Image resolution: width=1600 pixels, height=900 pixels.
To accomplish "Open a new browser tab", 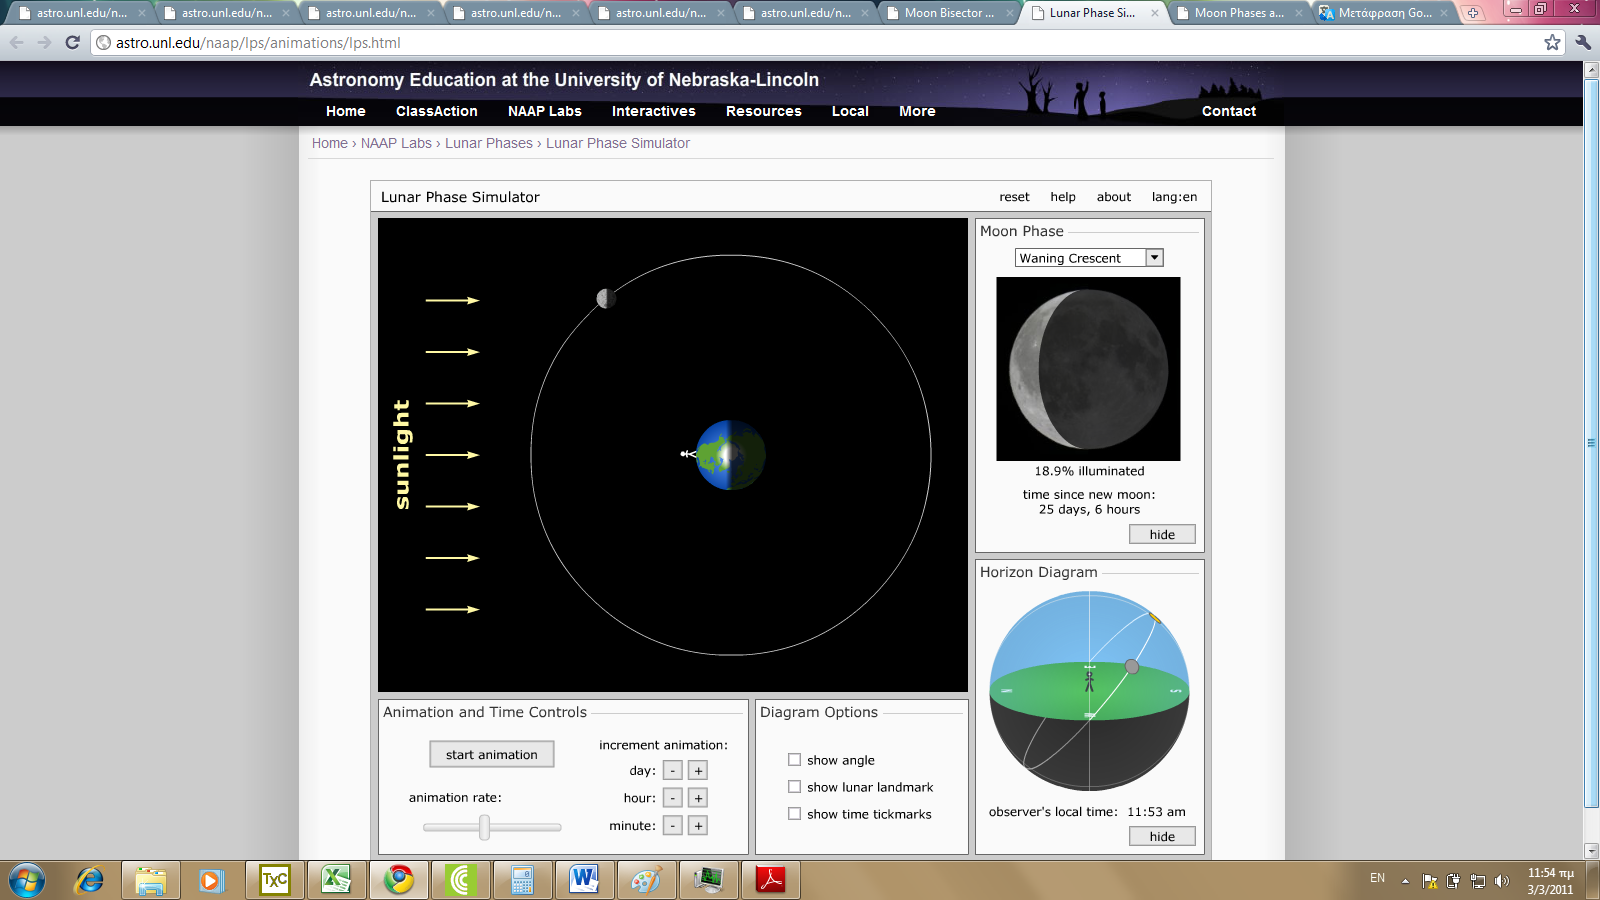I will point(1473,13).
